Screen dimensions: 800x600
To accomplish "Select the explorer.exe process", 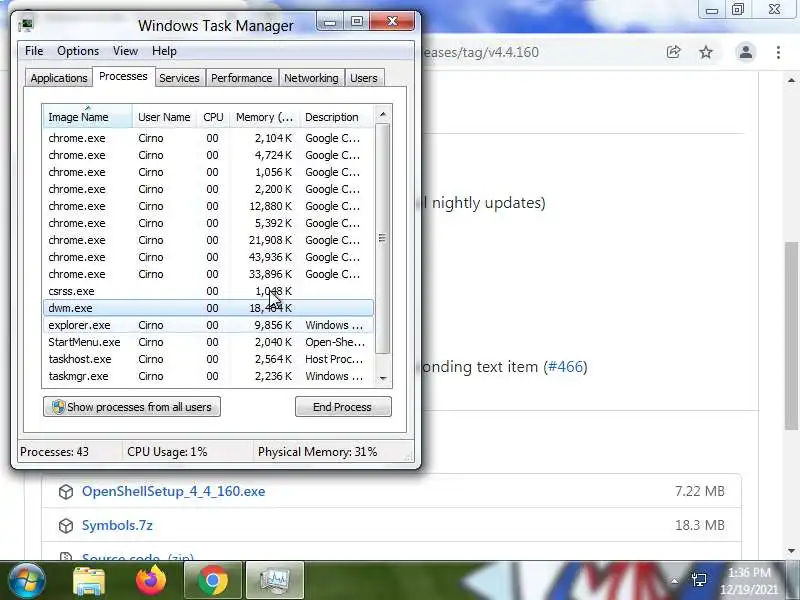I will pyautogui.click(x=208, y=325).
